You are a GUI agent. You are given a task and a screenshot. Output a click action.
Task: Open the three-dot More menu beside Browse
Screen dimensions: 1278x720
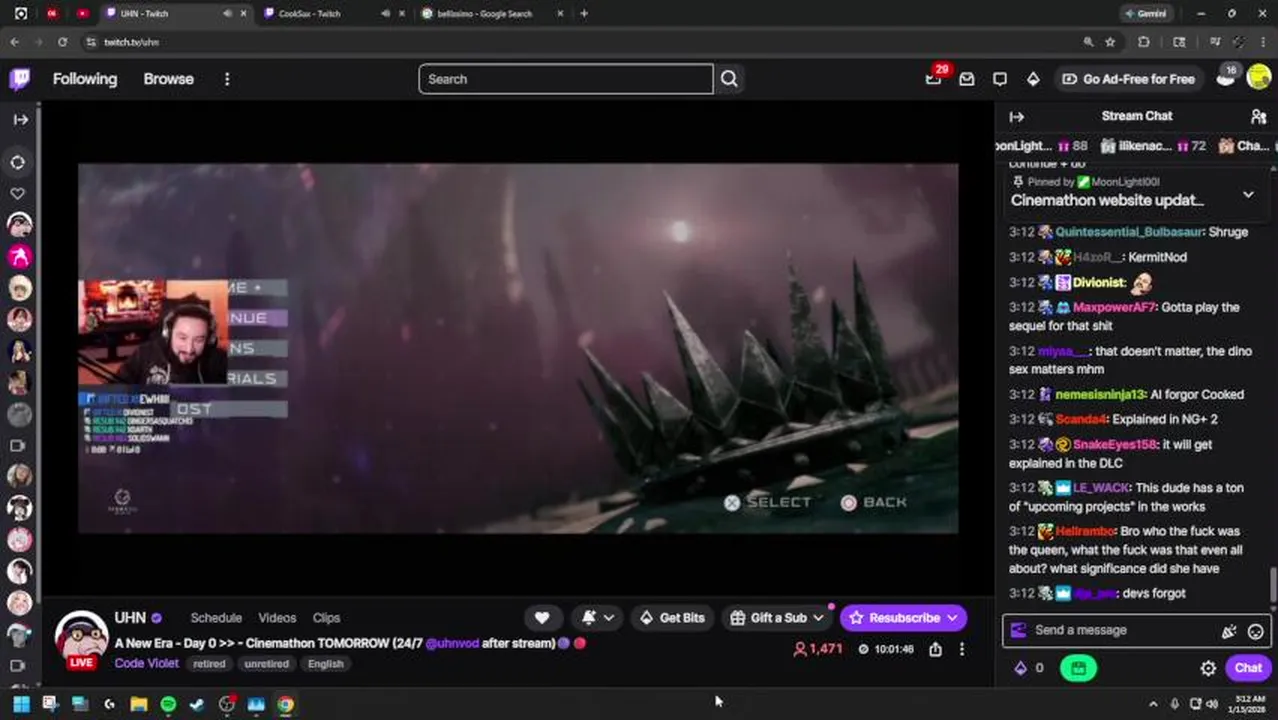pos(227,79)
